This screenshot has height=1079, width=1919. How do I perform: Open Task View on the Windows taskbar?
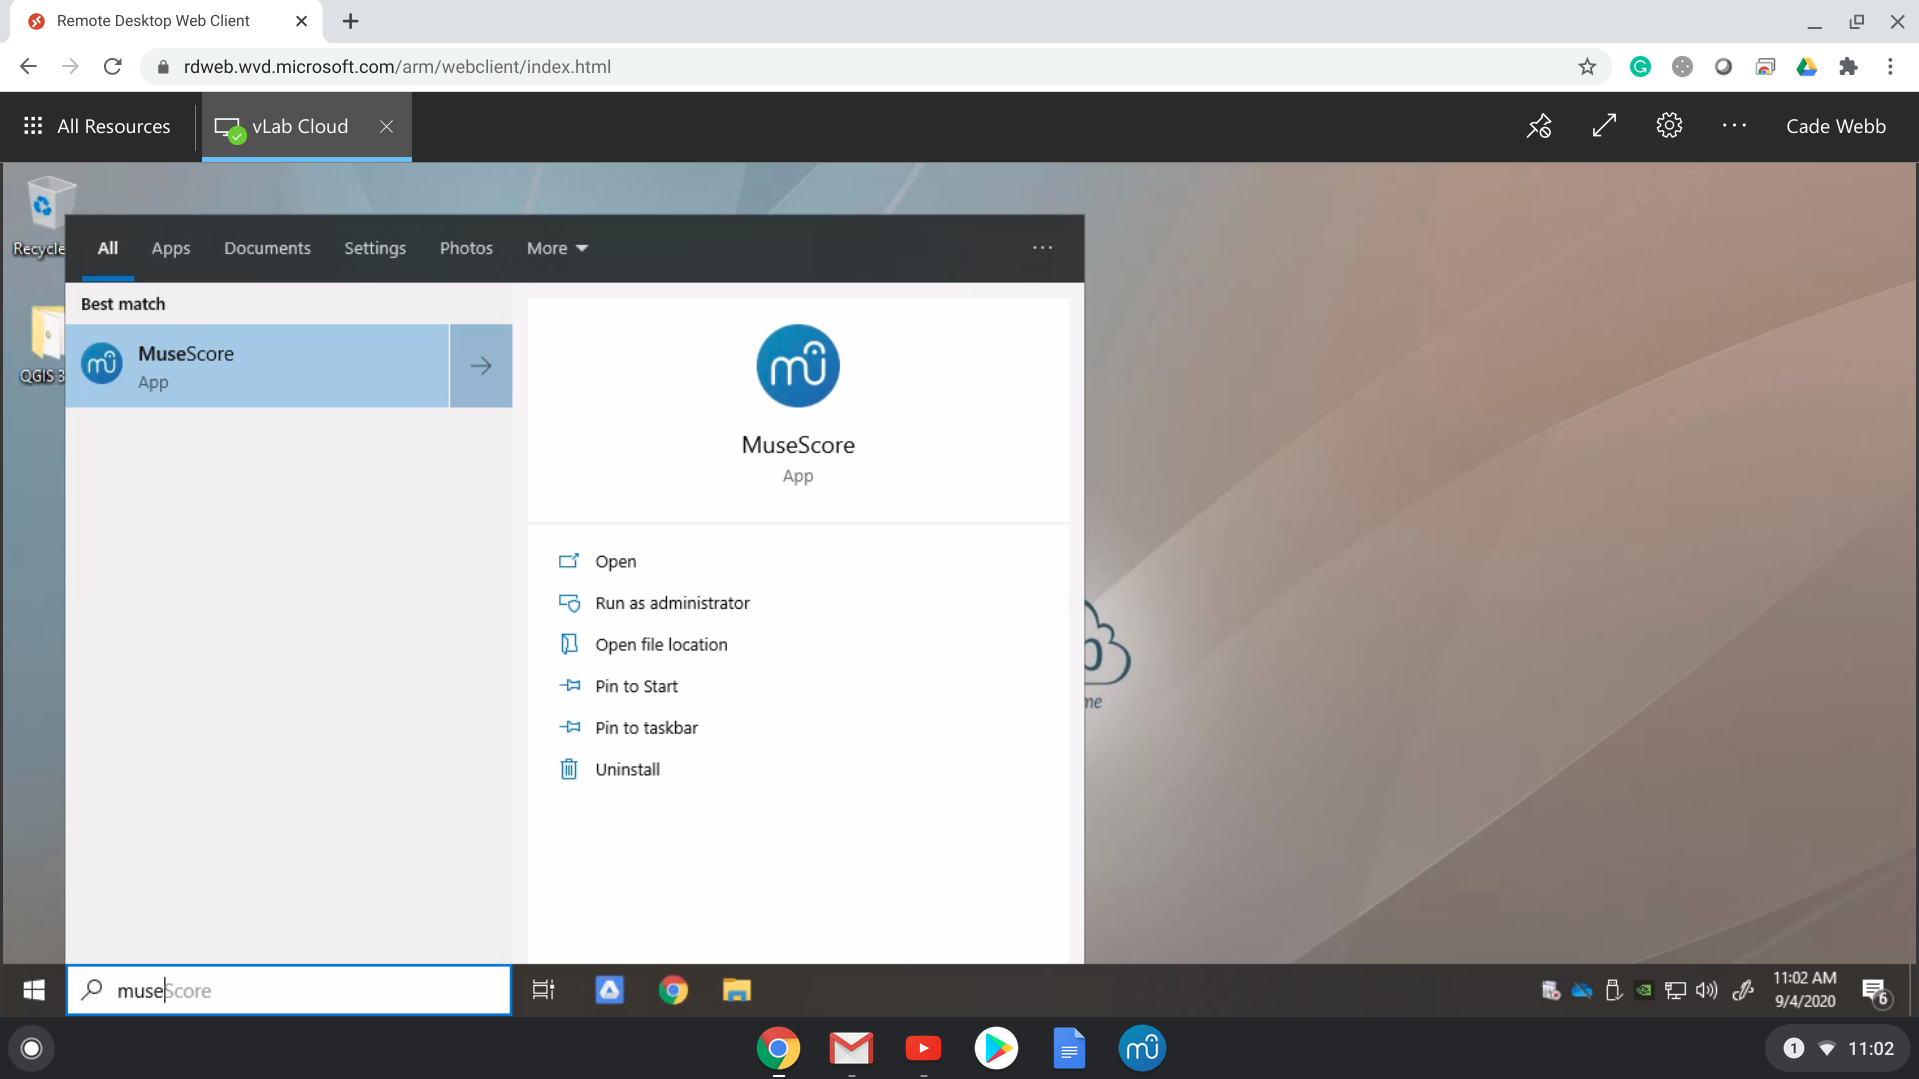coord(543,990)
